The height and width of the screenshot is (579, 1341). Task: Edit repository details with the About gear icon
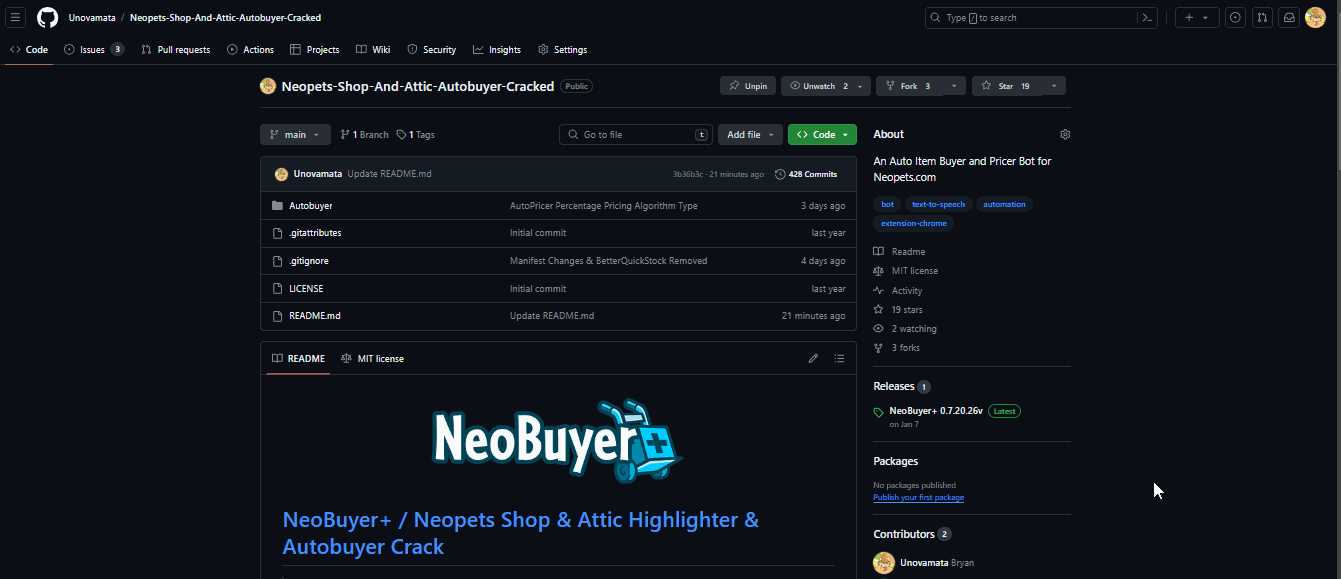click(1065, 134)
